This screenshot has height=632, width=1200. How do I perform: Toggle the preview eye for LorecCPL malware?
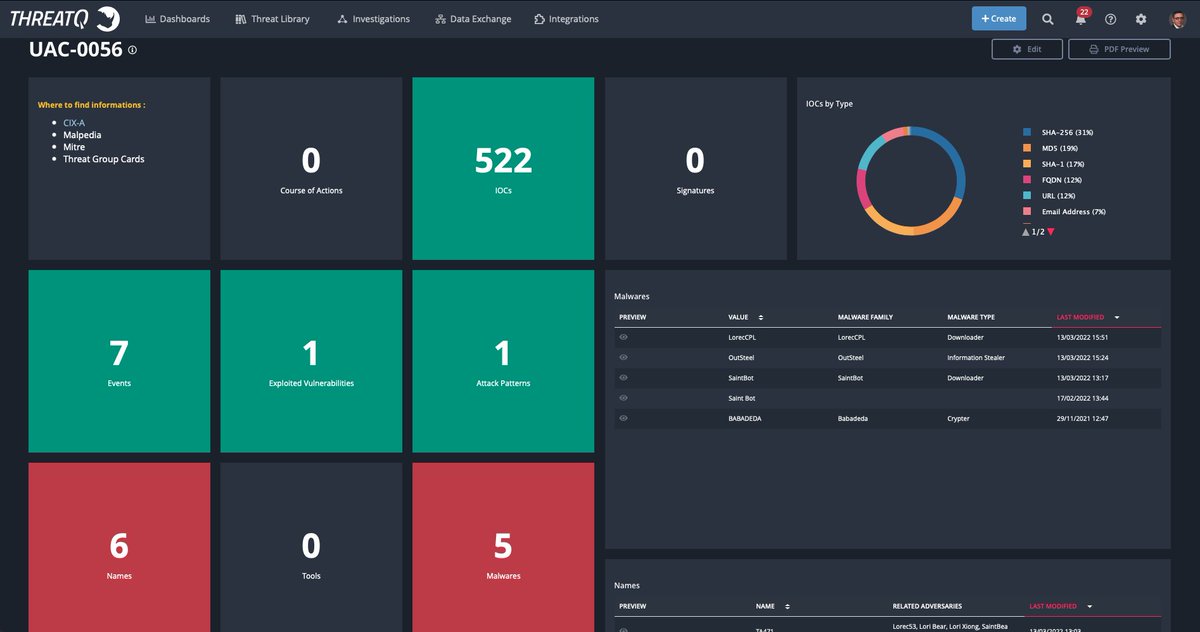click(622, 337)
